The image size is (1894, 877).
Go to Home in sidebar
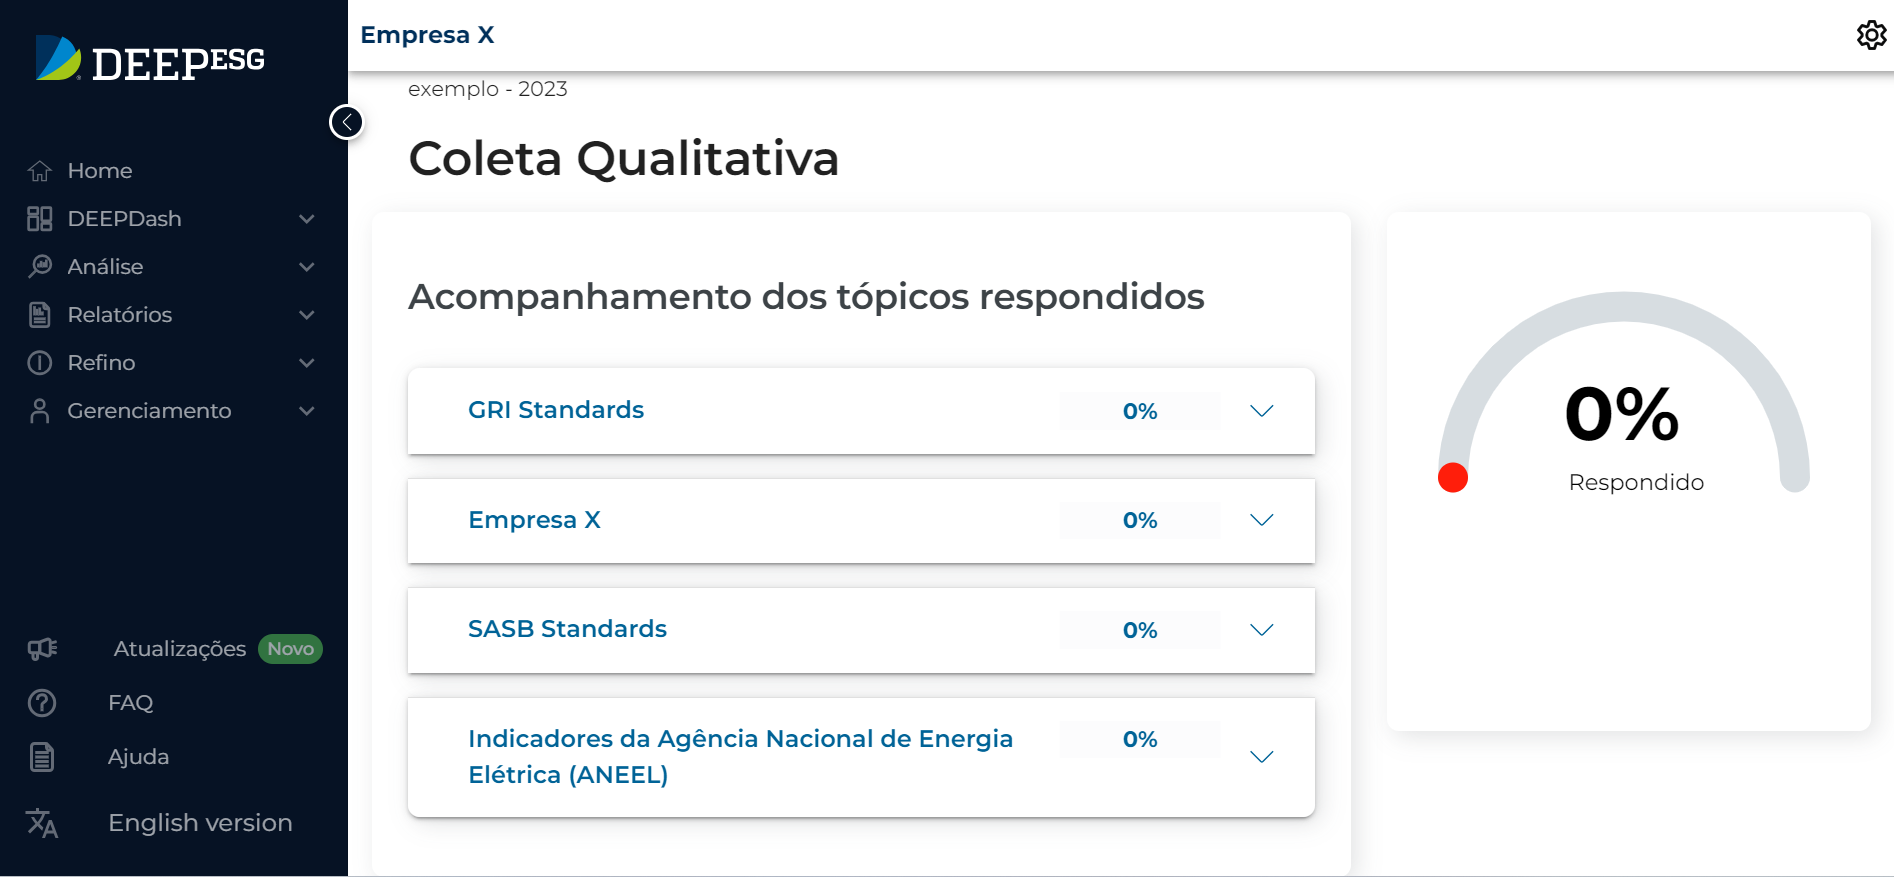coord(100,171)
